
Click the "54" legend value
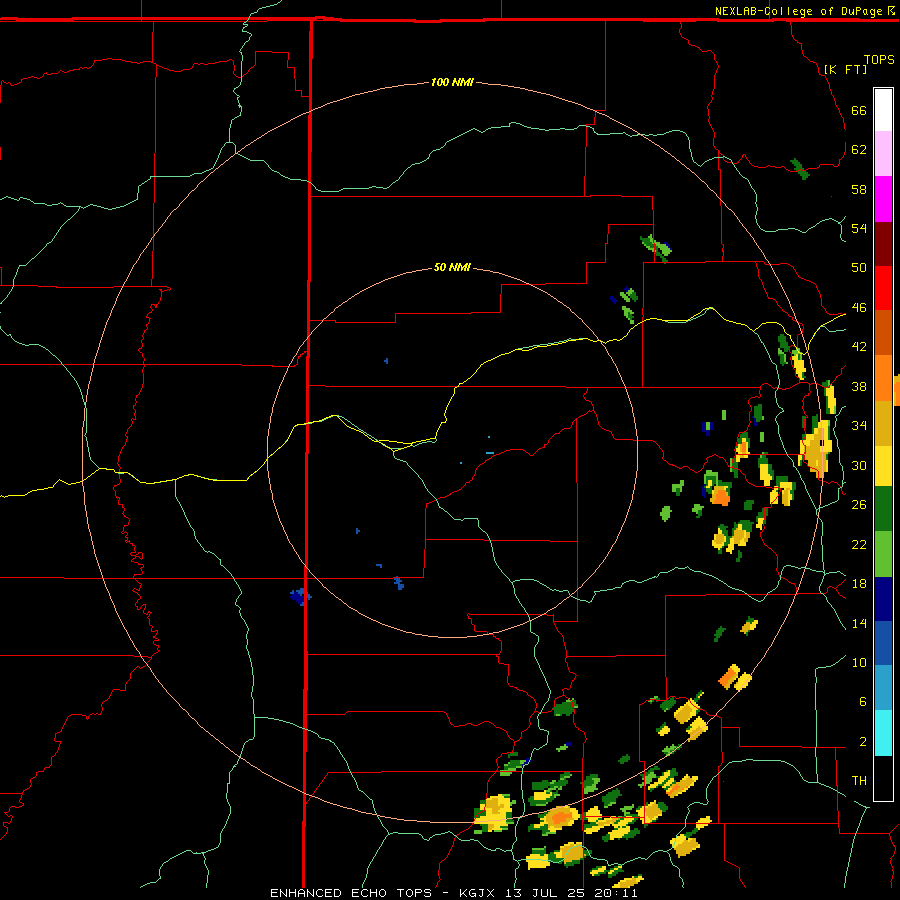click(x=859, y=228)
